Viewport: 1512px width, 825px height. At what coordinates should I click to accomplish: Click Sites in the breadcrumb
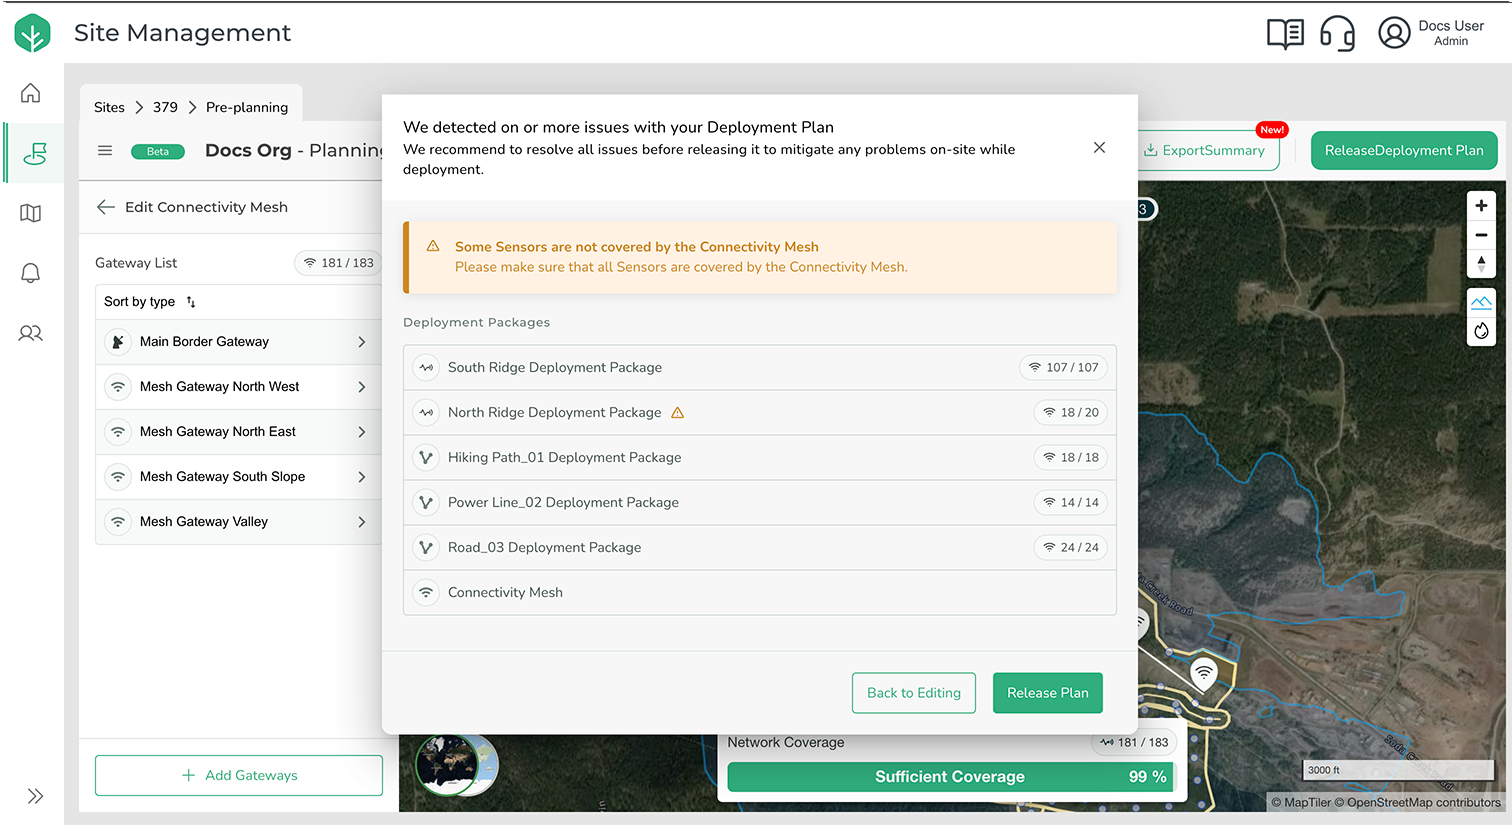point(109,107)
